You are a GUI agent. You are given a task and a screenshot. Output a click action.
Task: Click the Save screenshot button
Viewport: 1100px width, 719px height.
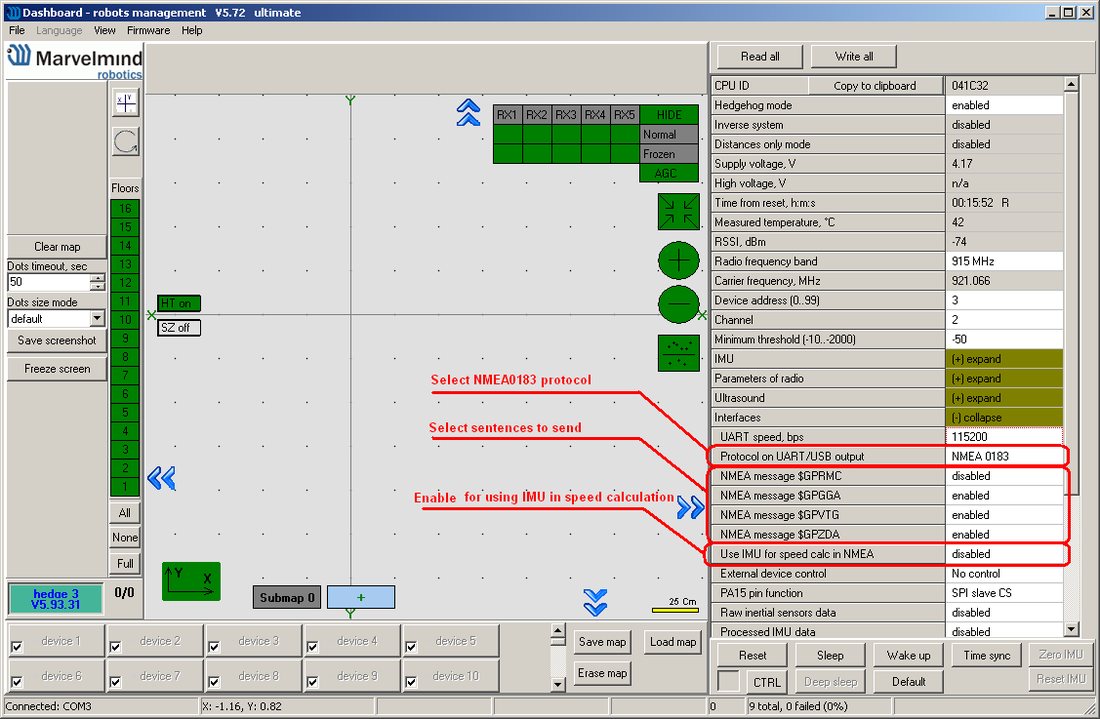(x=57, y=340)
